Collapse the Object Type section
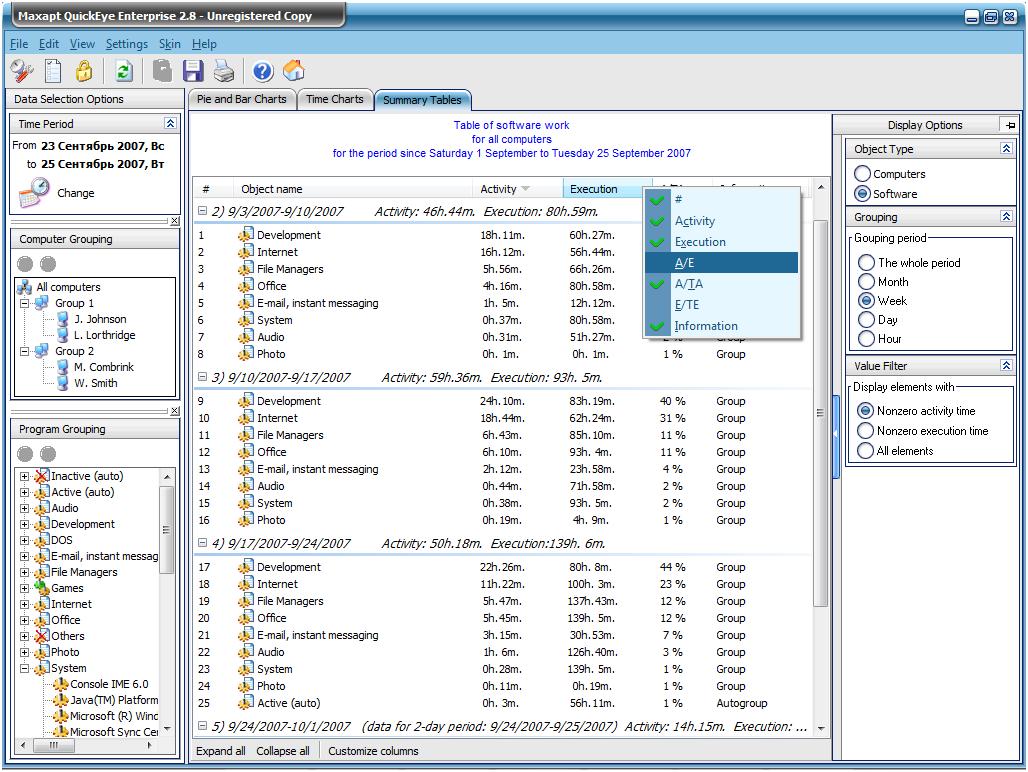Screen dimensions: 1028x772 coord(1006,149)
